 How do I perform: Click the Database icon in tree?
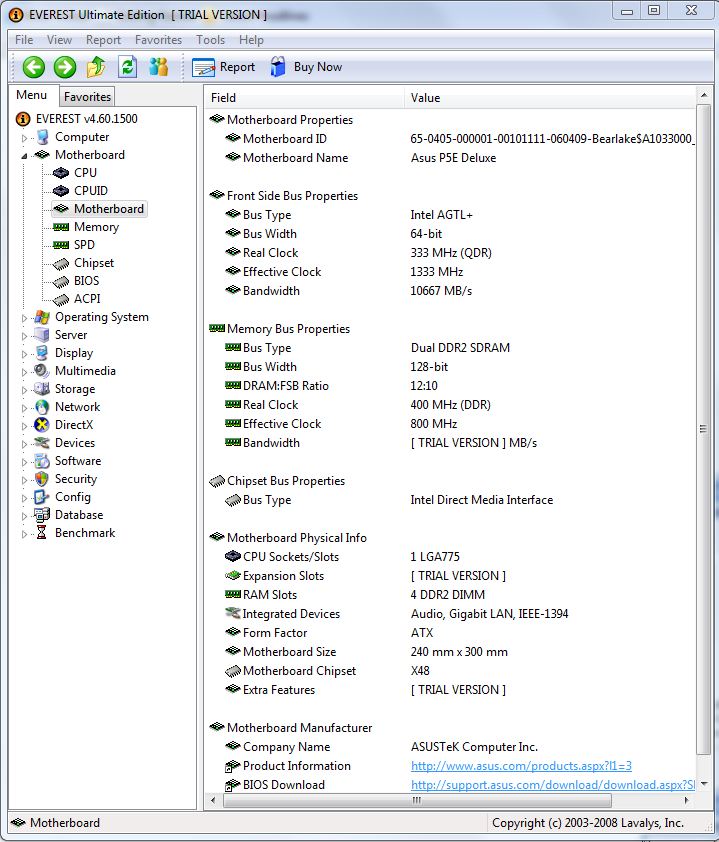pyautogui.click(x=42, y=515)
